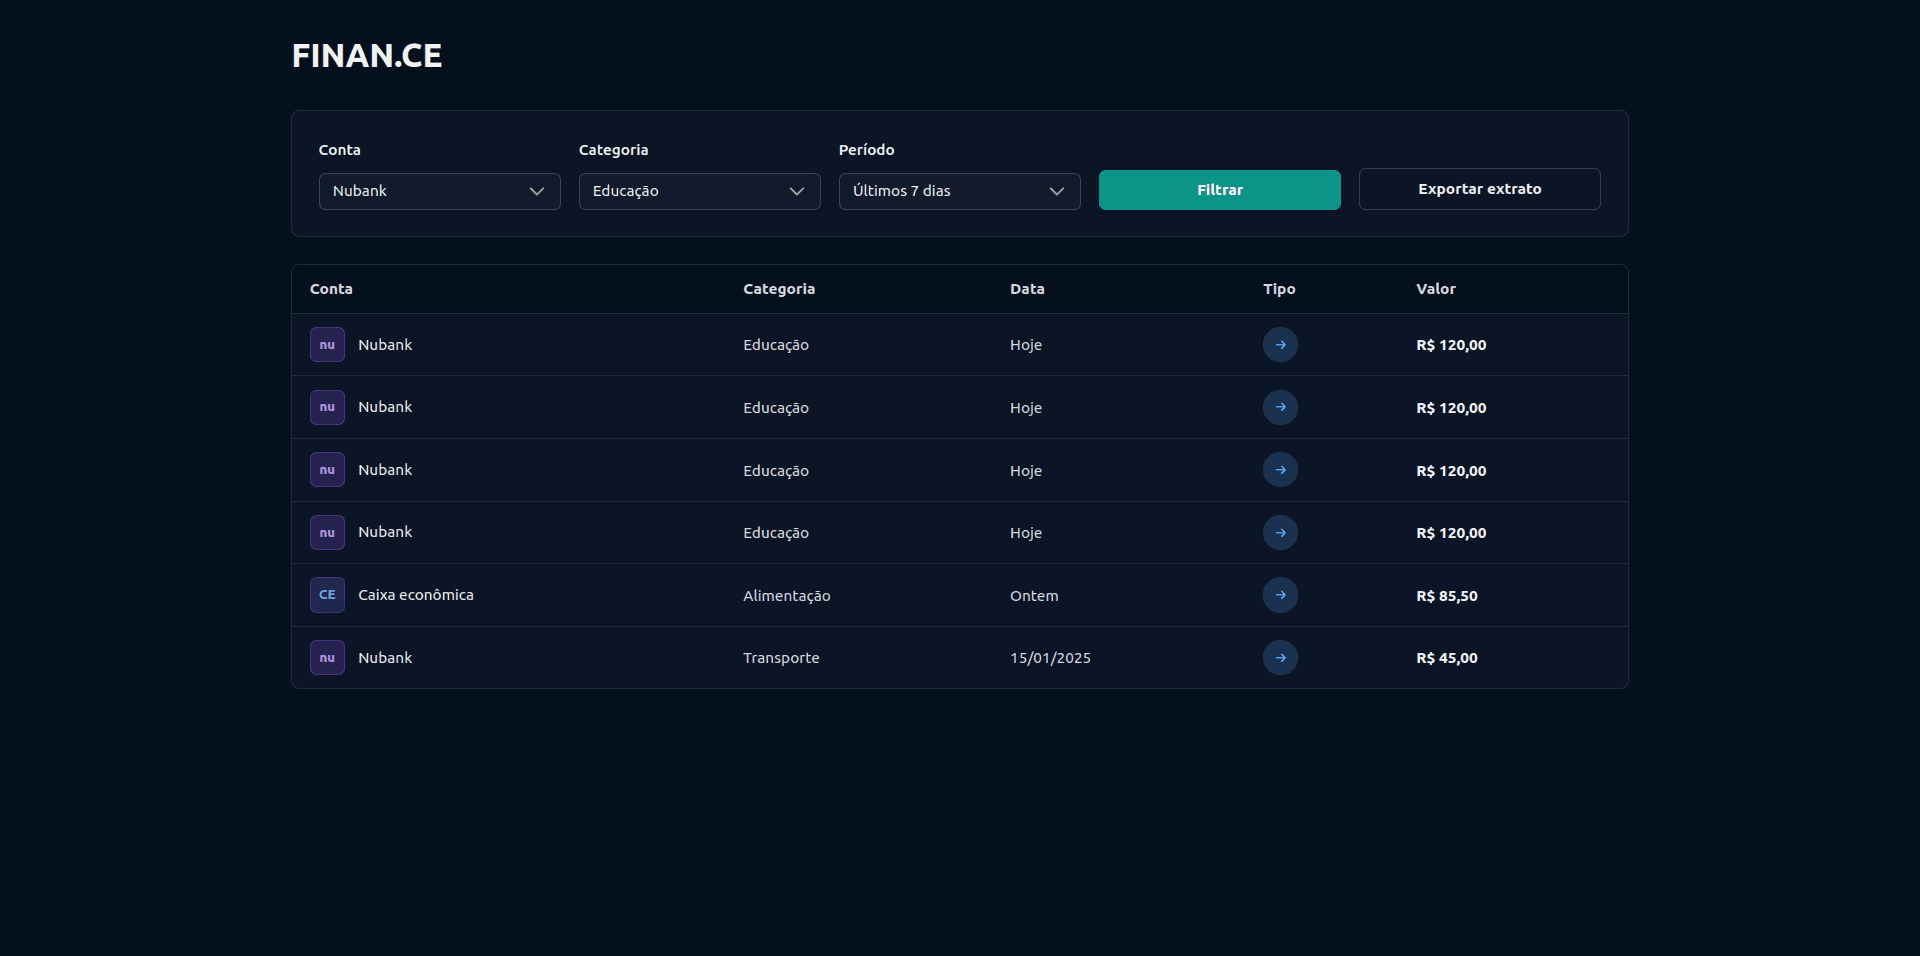1920x956 pixels.
Task: Open the Categoria dropdown showing Educação
Action: click(x=700, y=191)
